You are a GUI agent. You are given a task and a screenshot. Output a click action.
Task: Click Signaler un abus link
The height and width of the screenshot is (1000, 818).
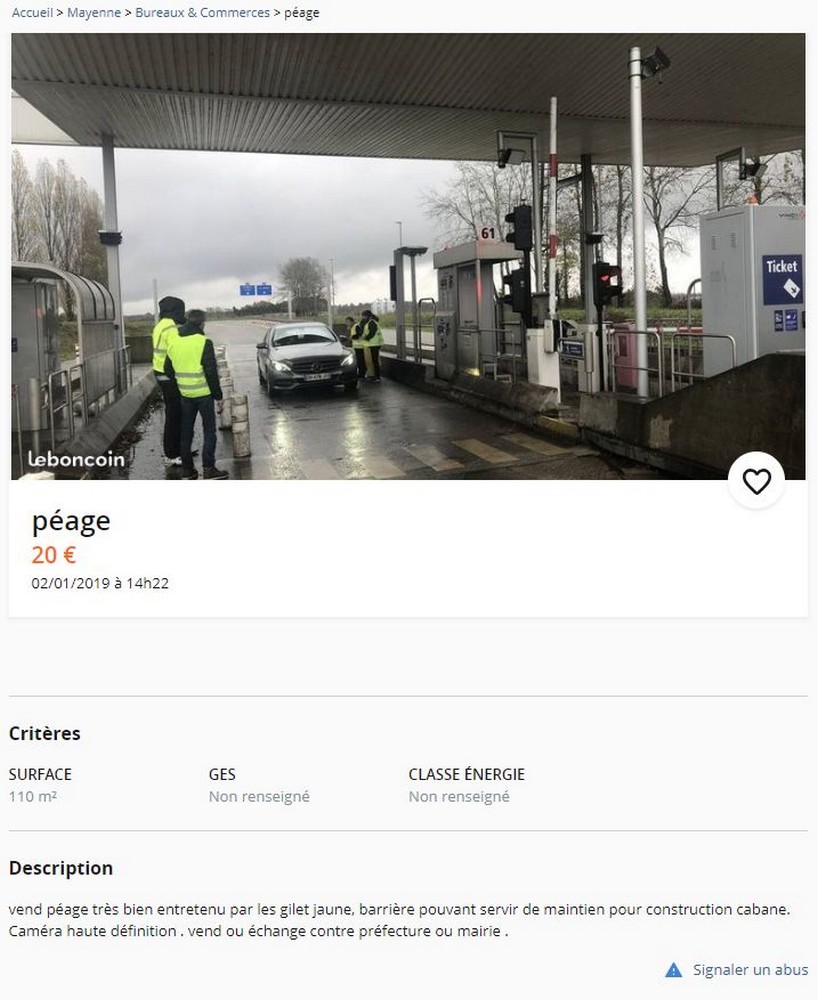tap(750, 970)
